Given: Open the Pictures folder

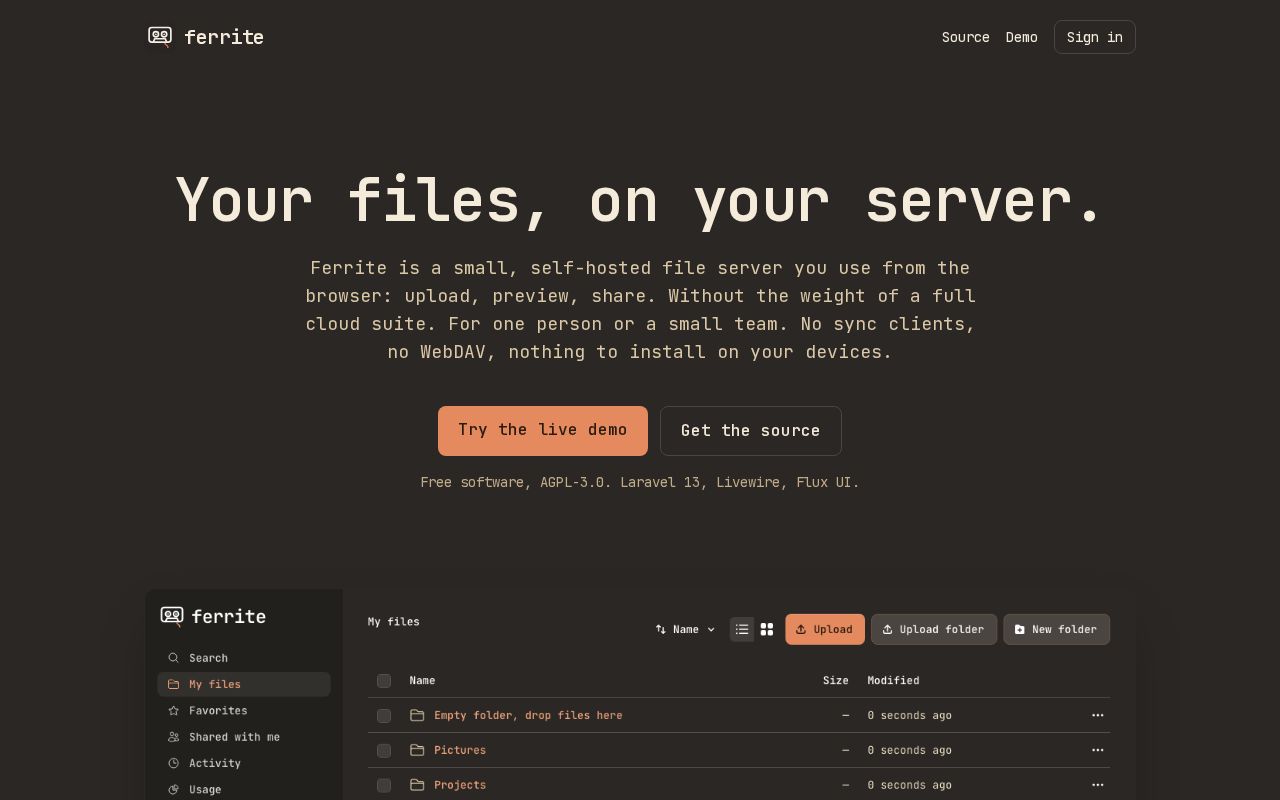Looking at the screenshot, I should pos(460,750).
